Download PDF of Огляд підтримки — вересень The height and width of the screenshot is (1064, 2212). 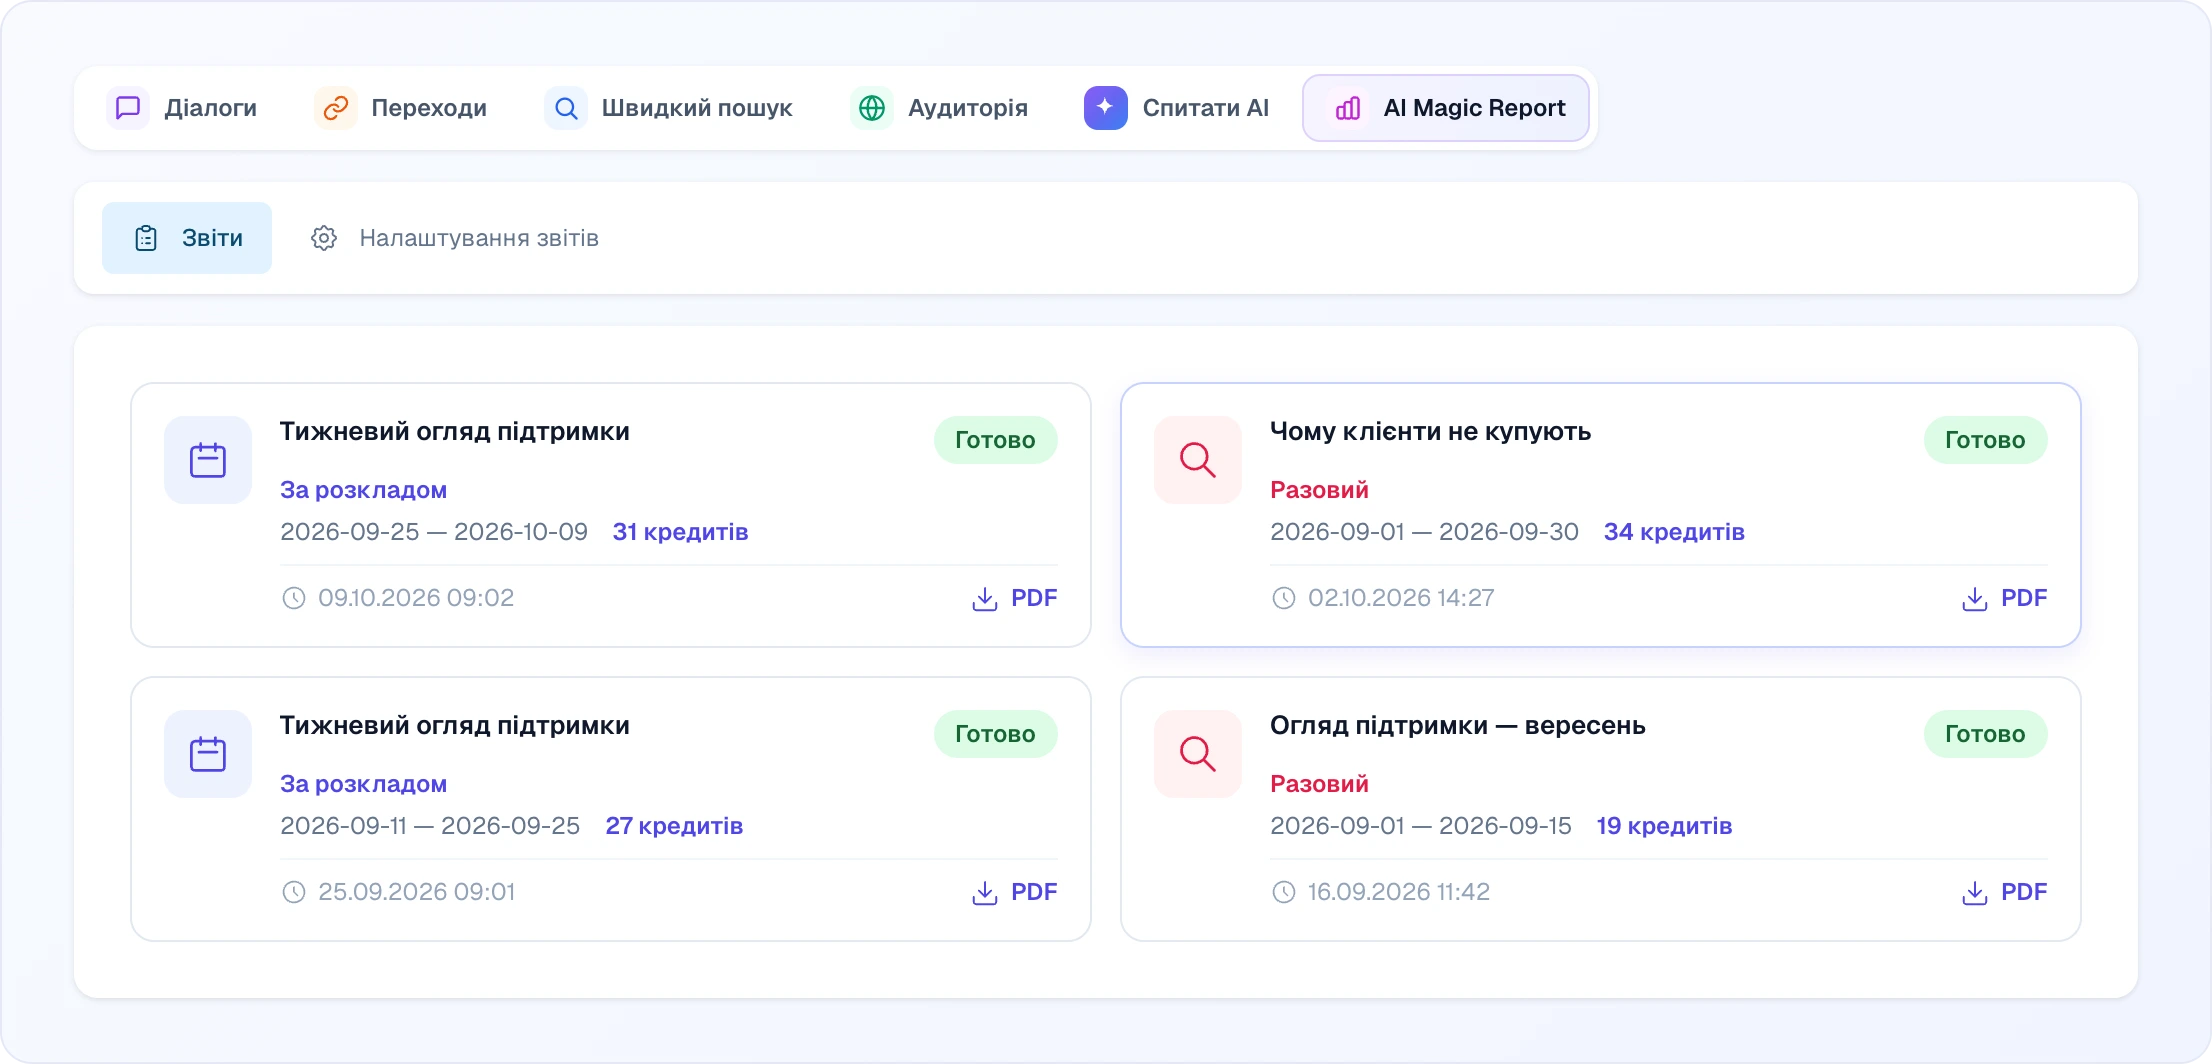pyautogui.click(x=2004, y=892)
